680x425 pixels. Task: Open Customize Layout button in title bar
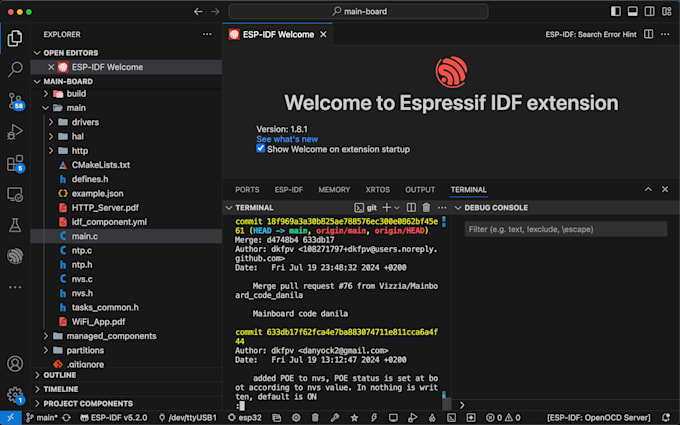(667, 11)
